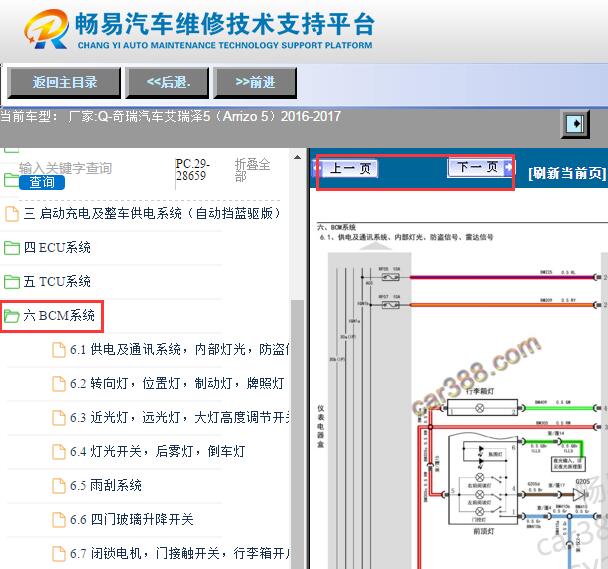The width and height of the screenshot is (608, 569).
Task: Go to next page with 下一页
Action: point(480,168)
